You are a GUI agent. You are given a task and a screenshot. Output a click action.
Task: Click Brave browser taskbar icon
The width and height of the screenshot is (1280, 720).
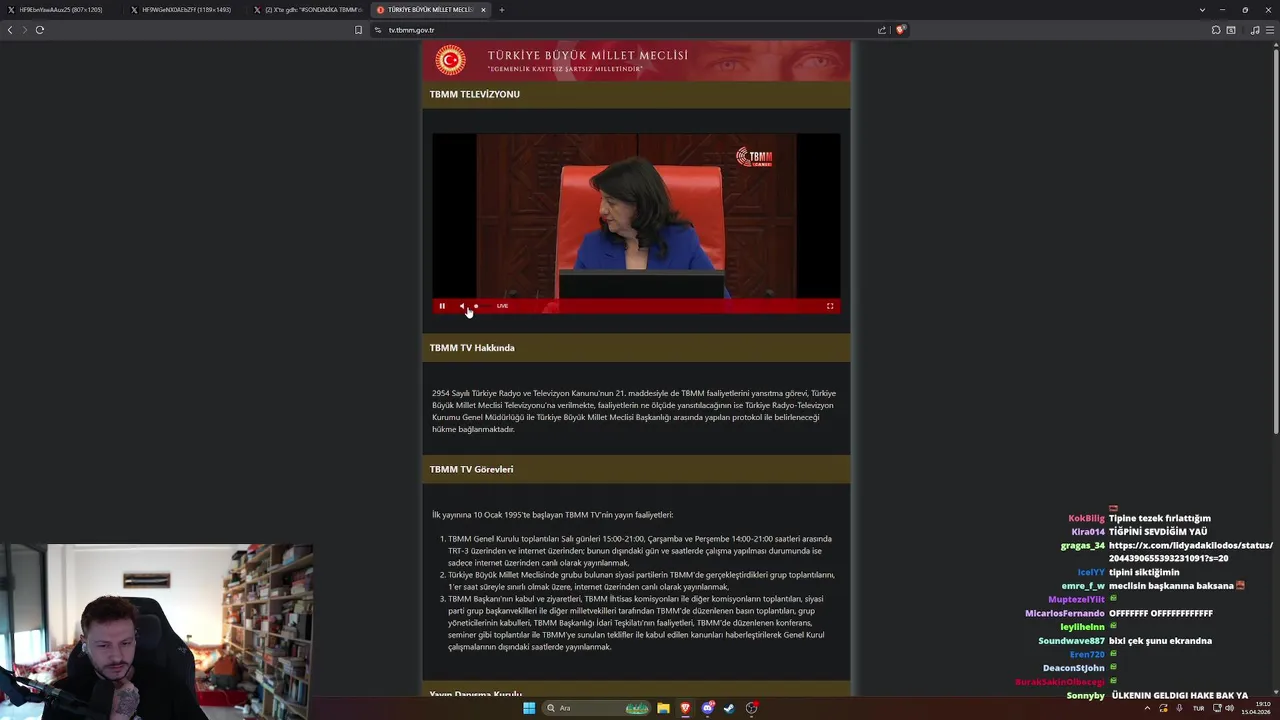(x=685, y=708)
